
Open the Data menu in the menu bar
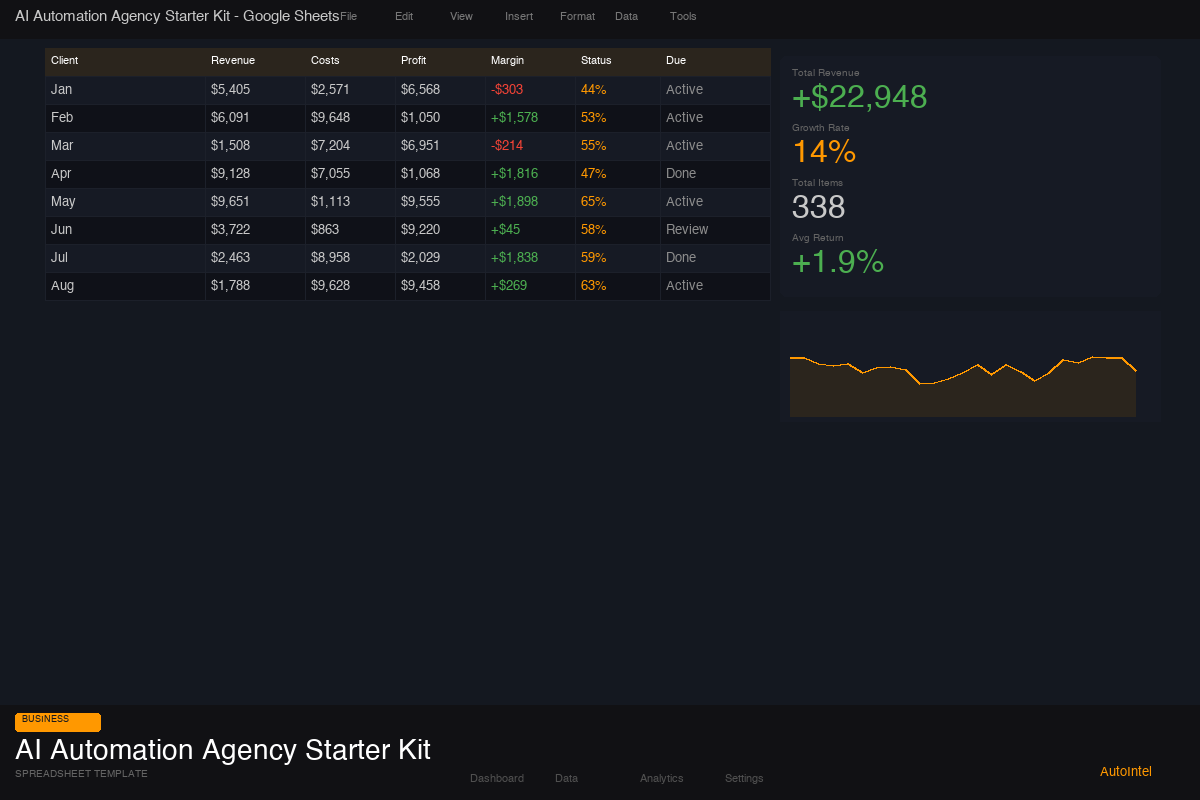tap(626, 16)
